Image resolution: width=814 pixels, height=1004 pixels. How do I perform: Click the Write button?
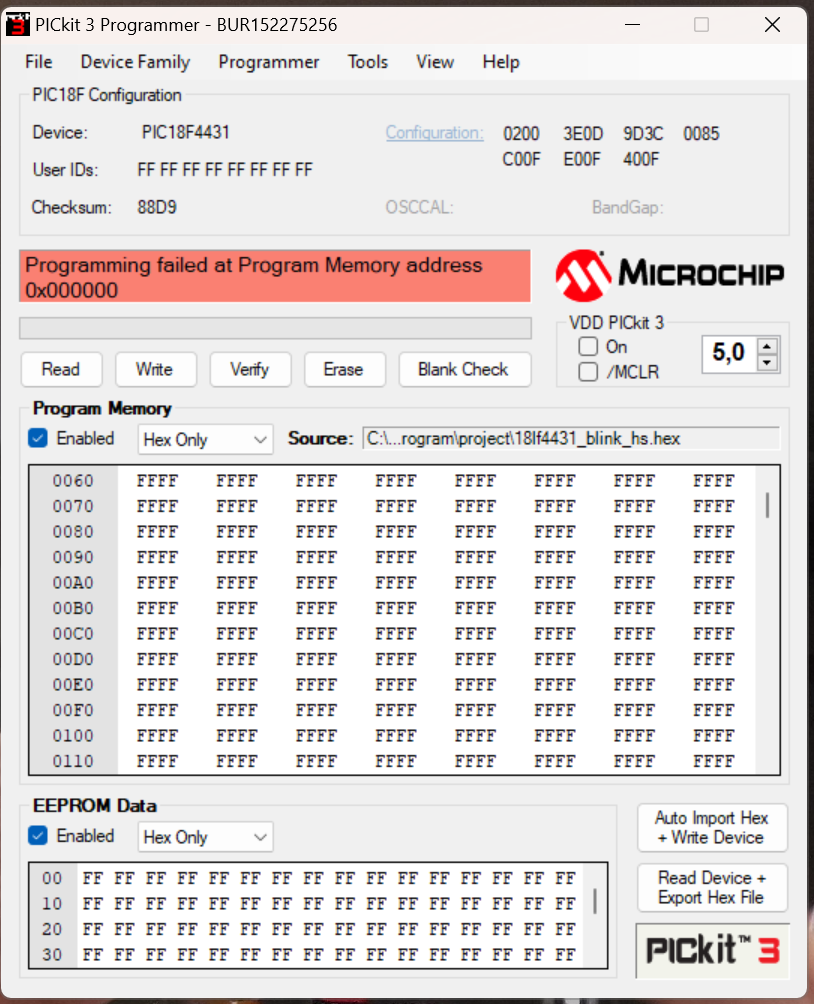tap(156, 369)
